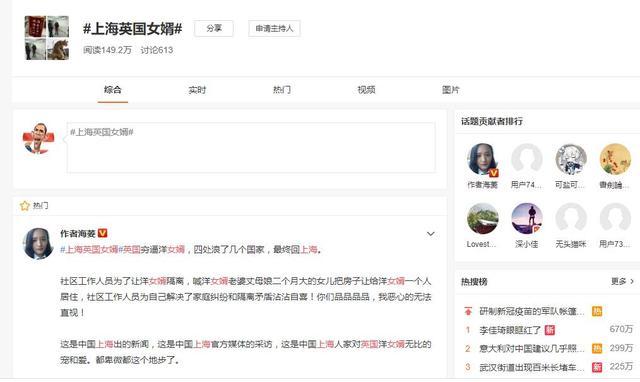Click the star icon next to 热门
Screen dimensions: 640x382
[25, 205]
